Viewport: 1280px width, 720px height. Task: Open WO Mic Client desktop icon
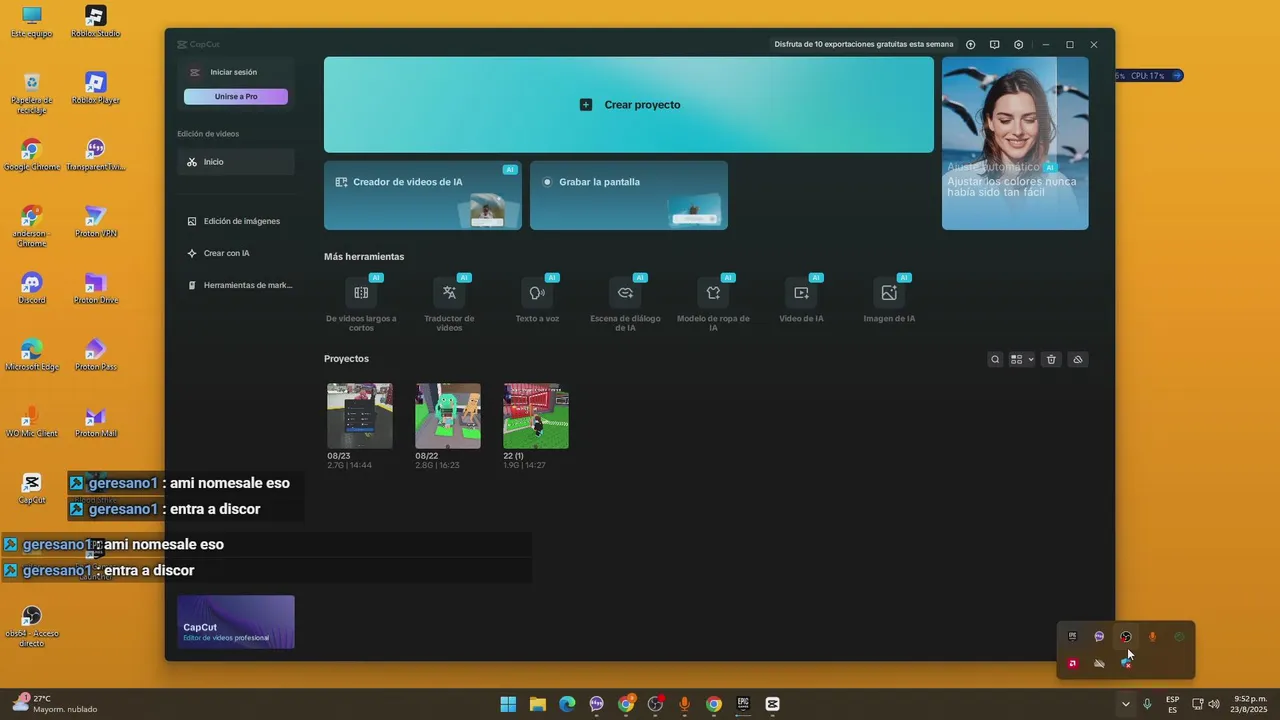[x=32, y=422]
